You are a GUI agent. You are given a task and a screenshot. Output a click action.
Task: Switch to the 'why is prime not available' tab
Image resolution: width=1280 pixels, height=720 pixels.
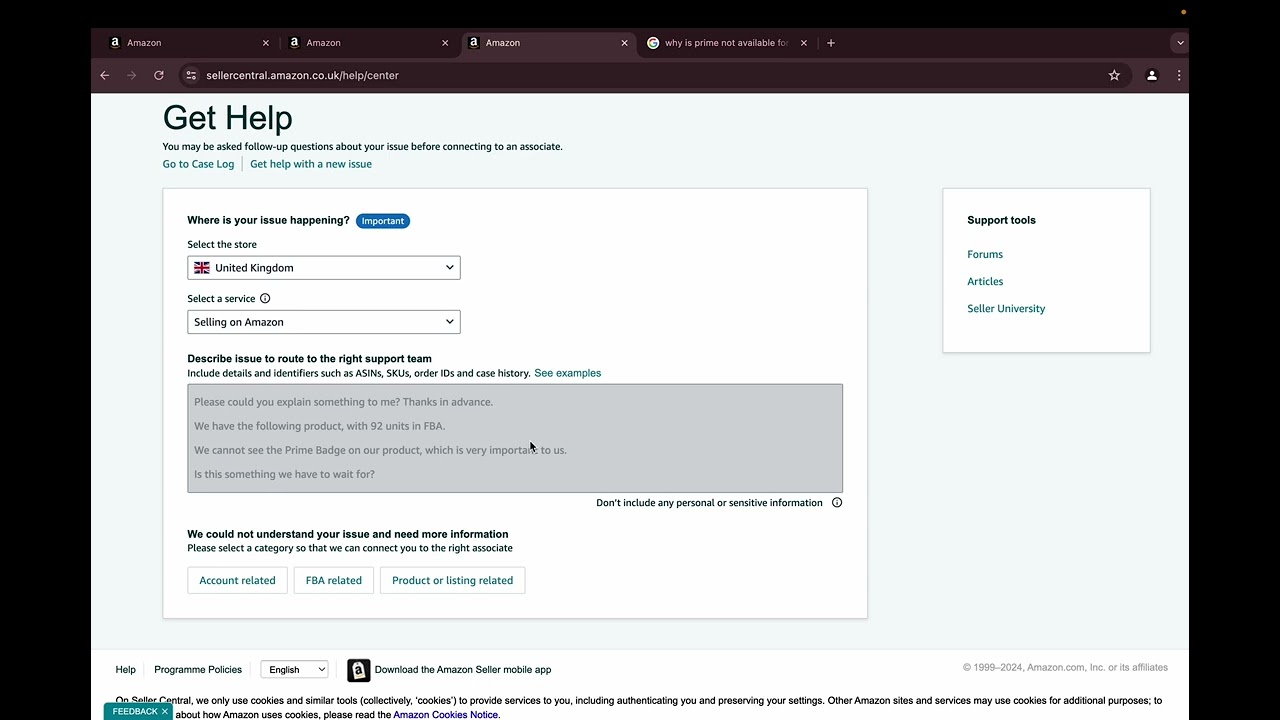coord(726,43)
